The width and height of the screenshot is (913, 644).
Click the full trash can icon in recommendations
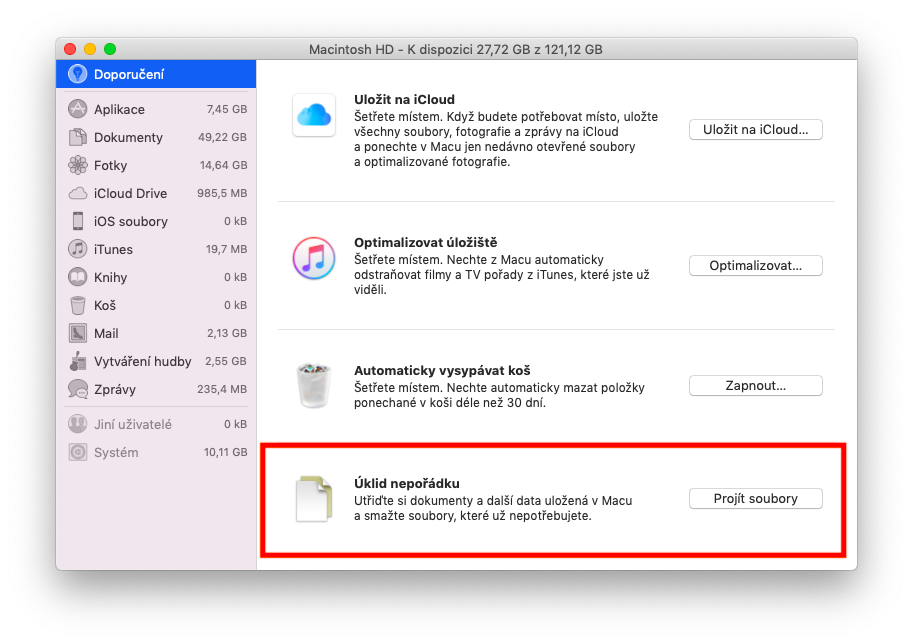(x=314, y=385)
